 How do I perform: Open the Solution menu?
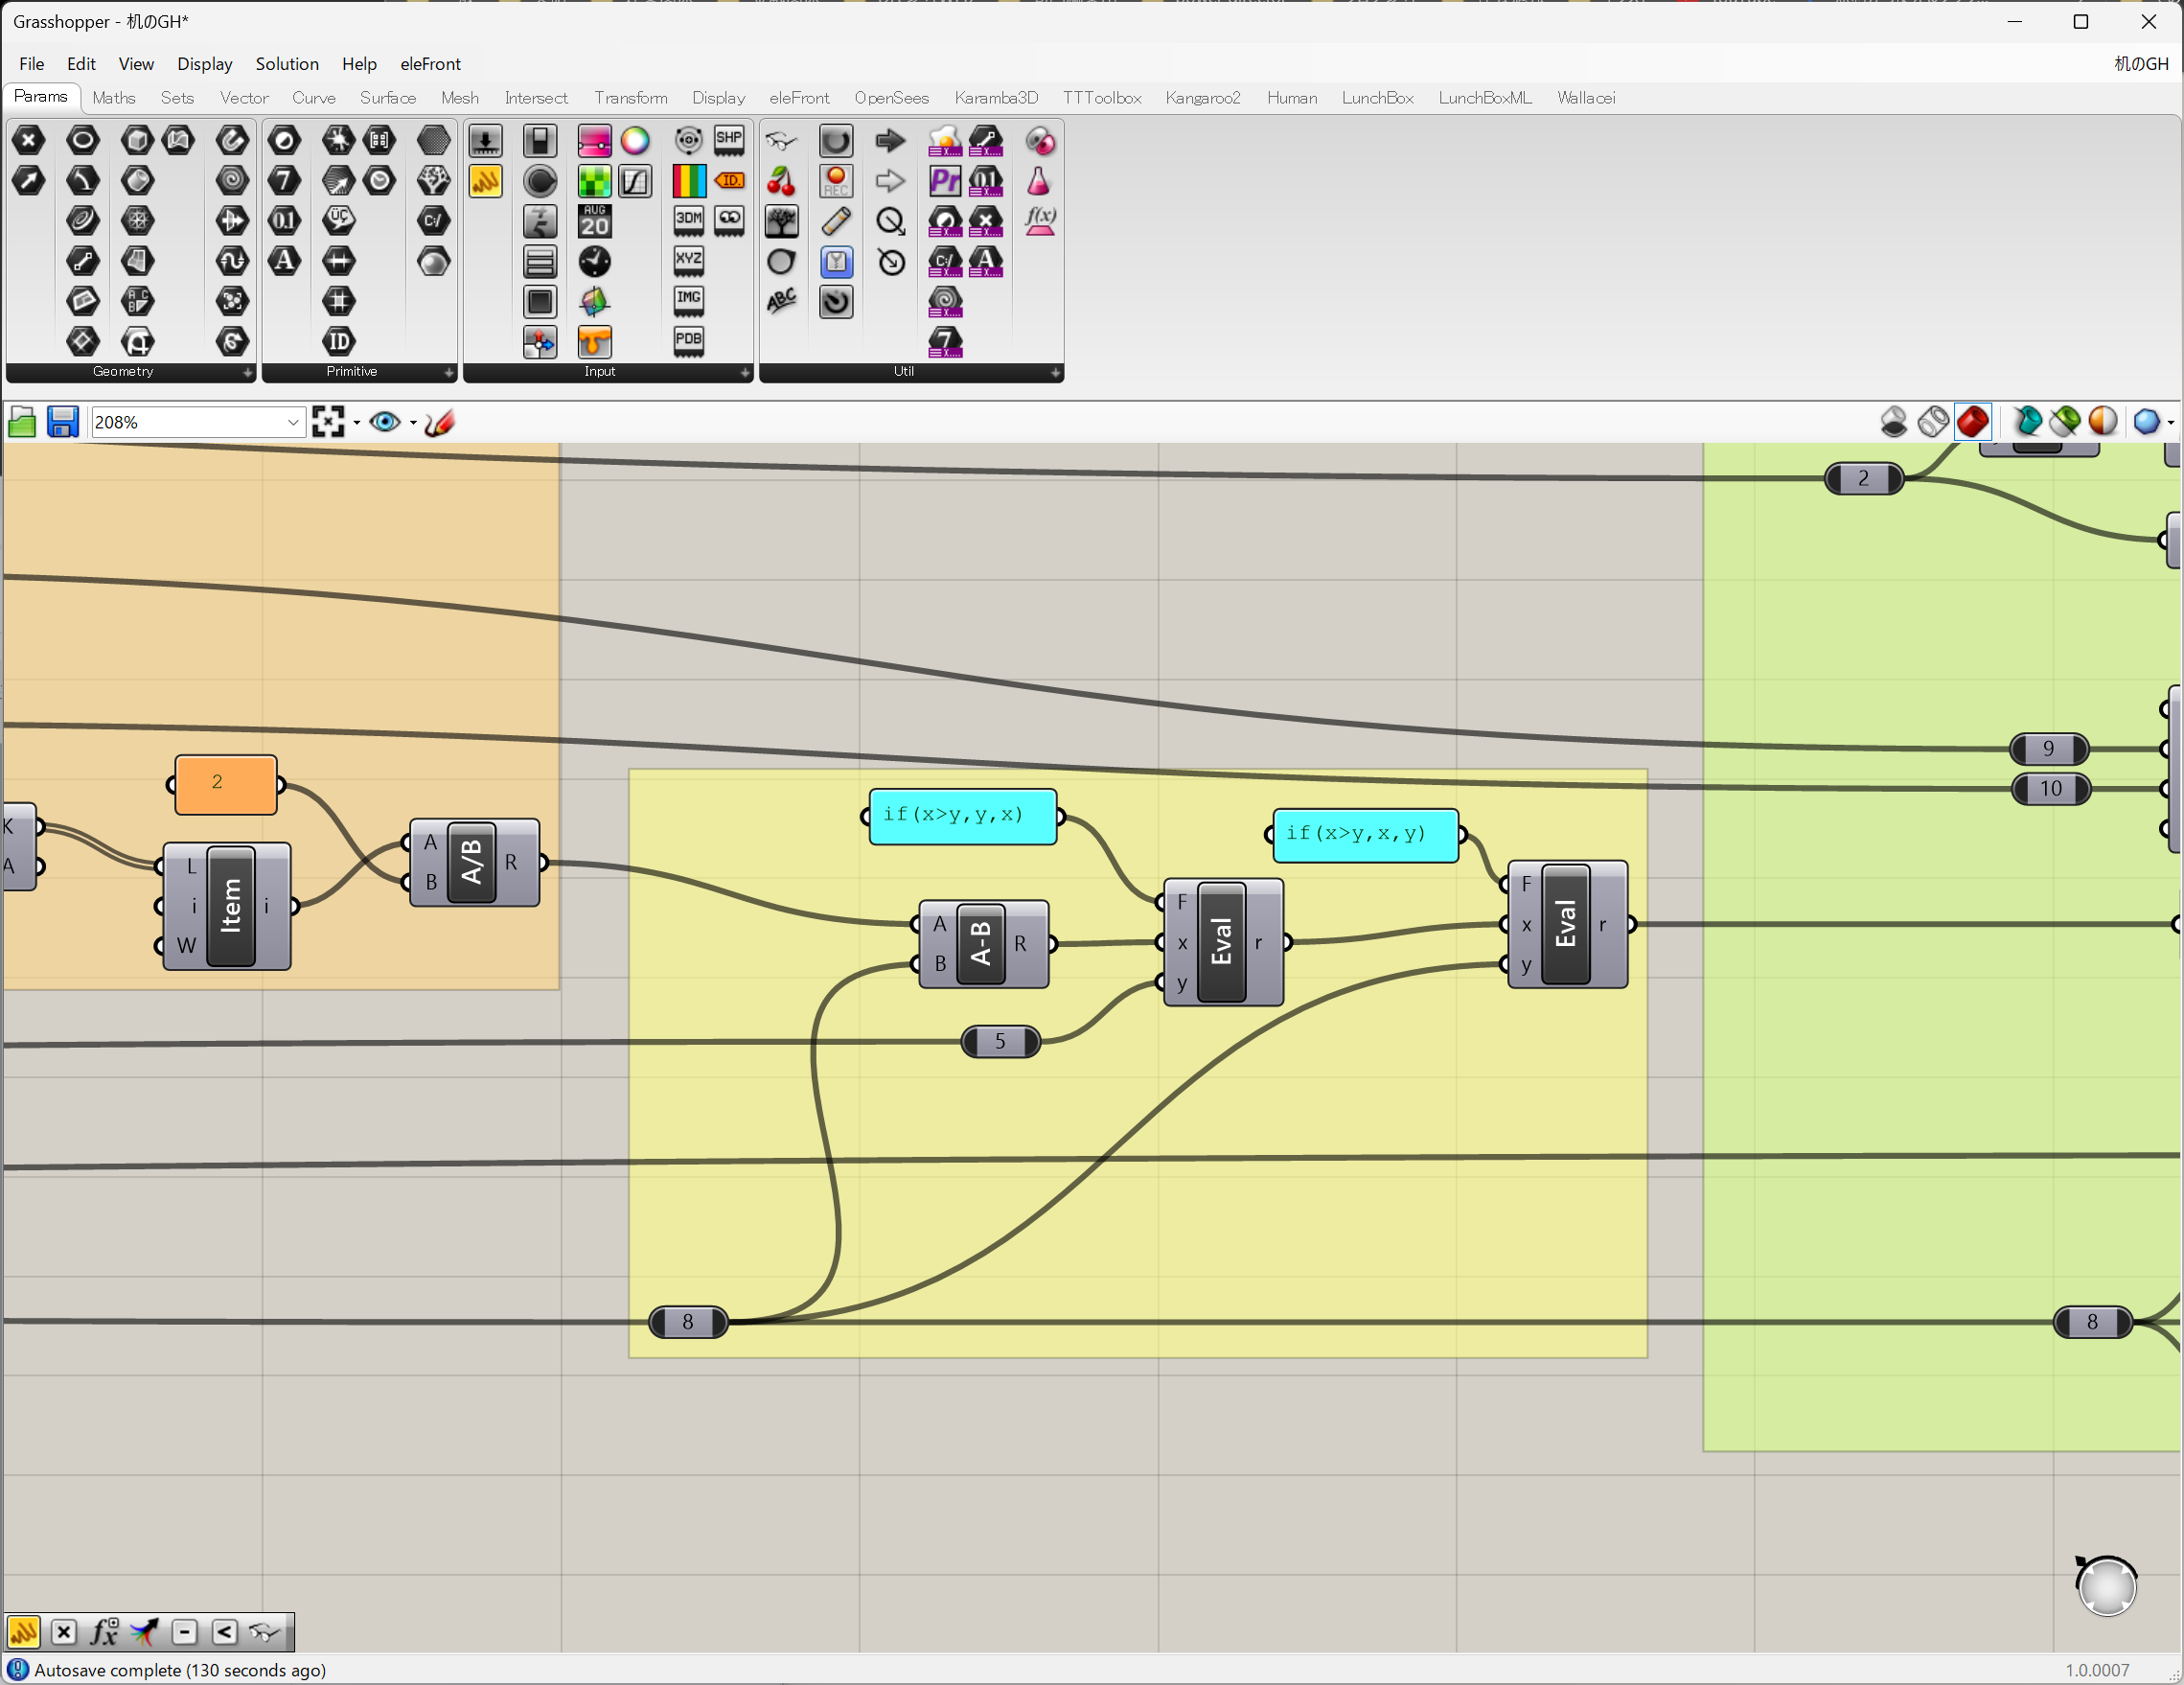pyautogui.click(x=286, y=64)
